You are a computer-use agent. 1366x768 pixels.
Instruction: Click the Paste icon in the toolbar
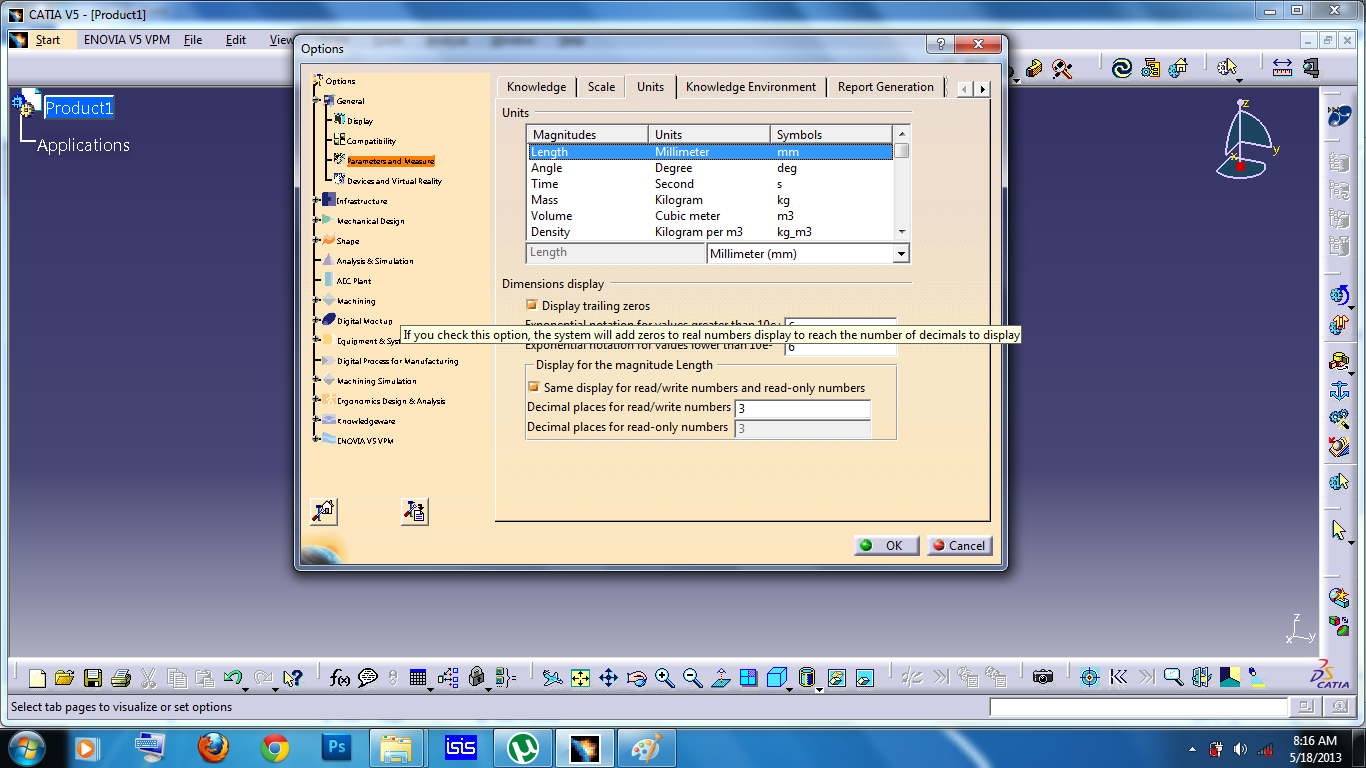(x=204, y=677)
